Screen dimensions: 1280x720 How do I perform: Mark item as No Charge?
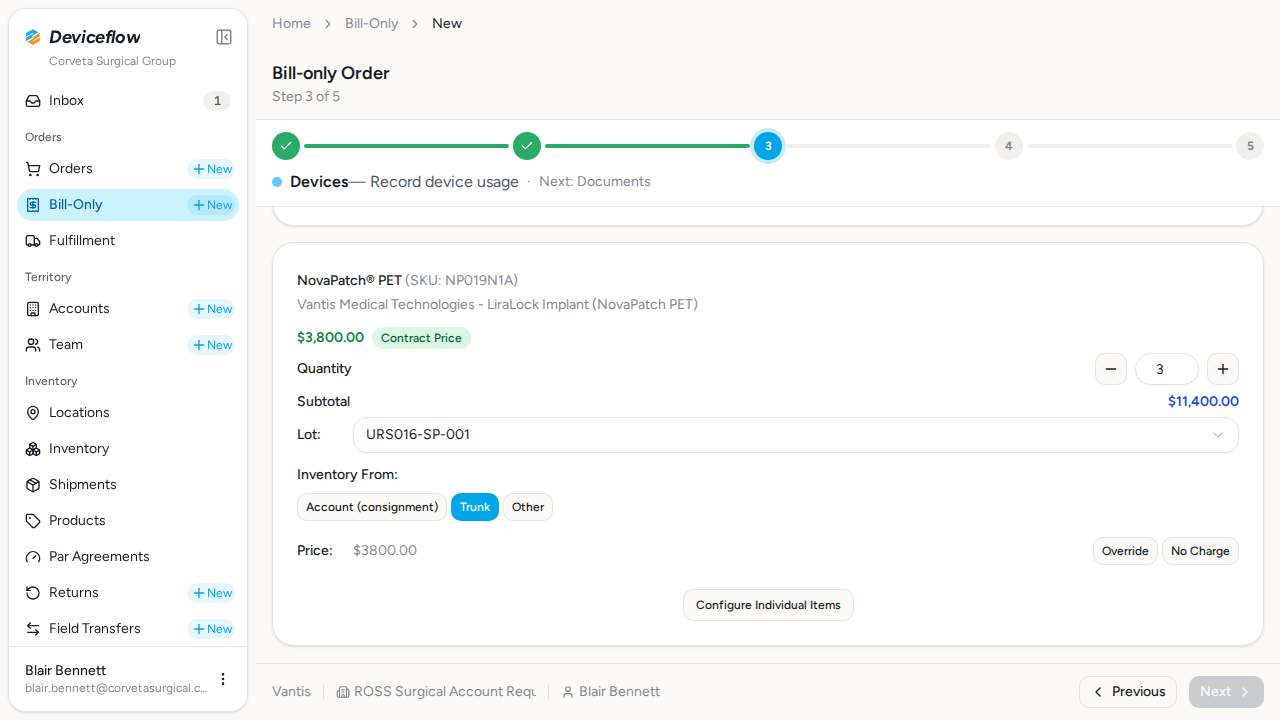pyautogui.click(x=1200, y=551)
